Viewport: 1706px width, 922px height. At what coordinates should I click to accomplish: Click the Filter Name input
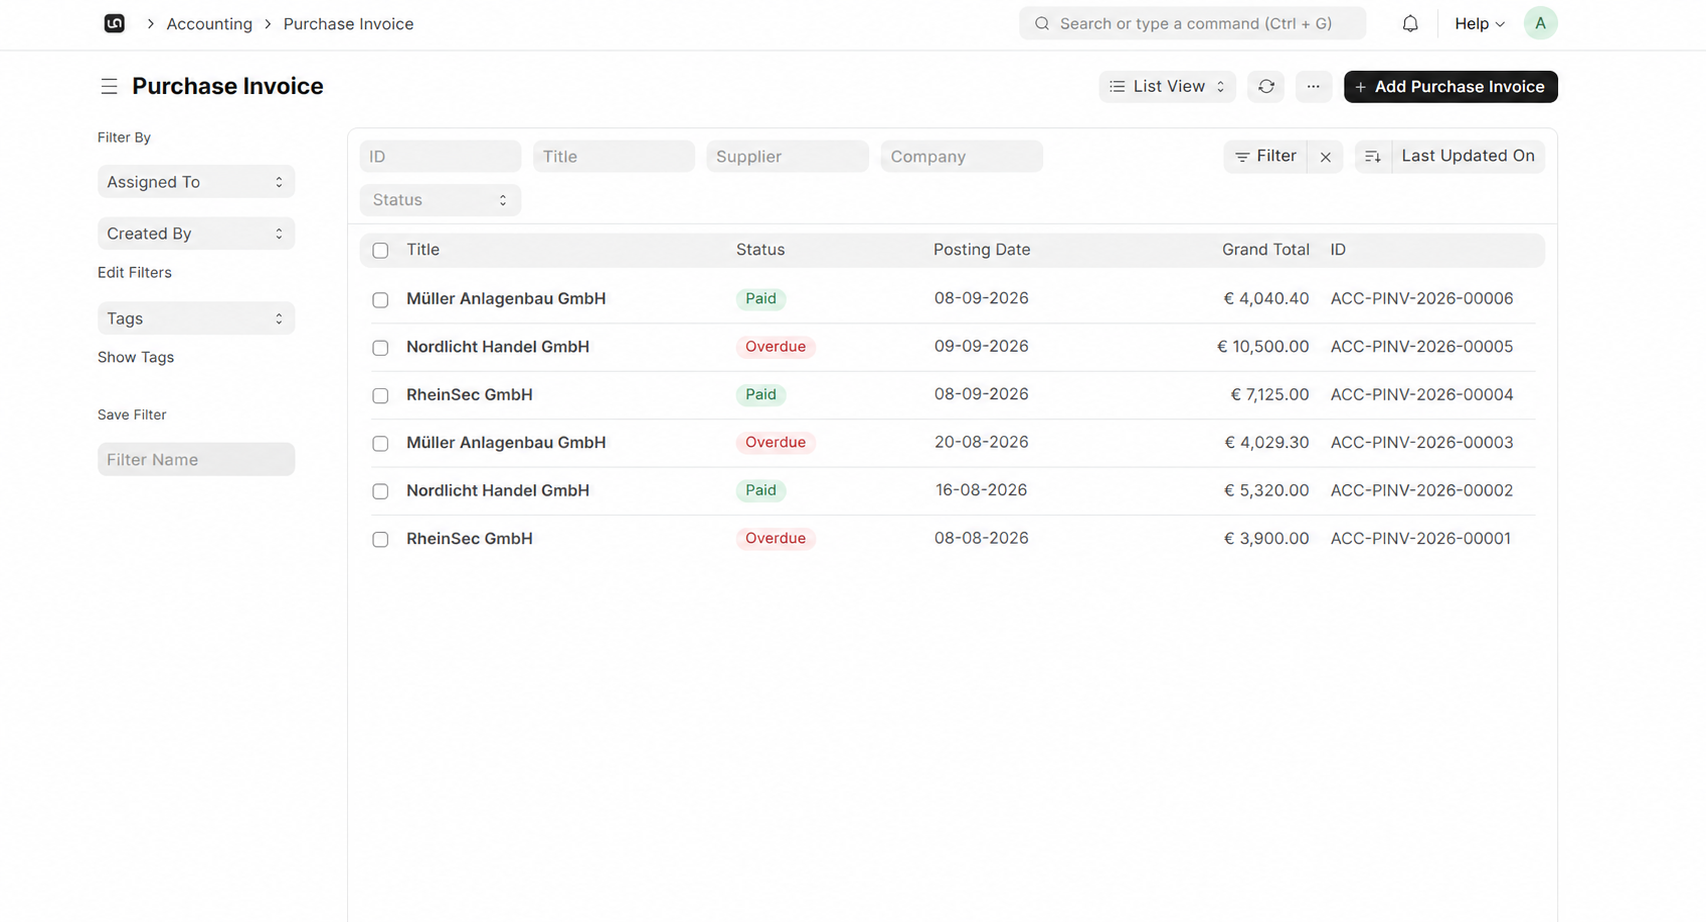[196, 459]
